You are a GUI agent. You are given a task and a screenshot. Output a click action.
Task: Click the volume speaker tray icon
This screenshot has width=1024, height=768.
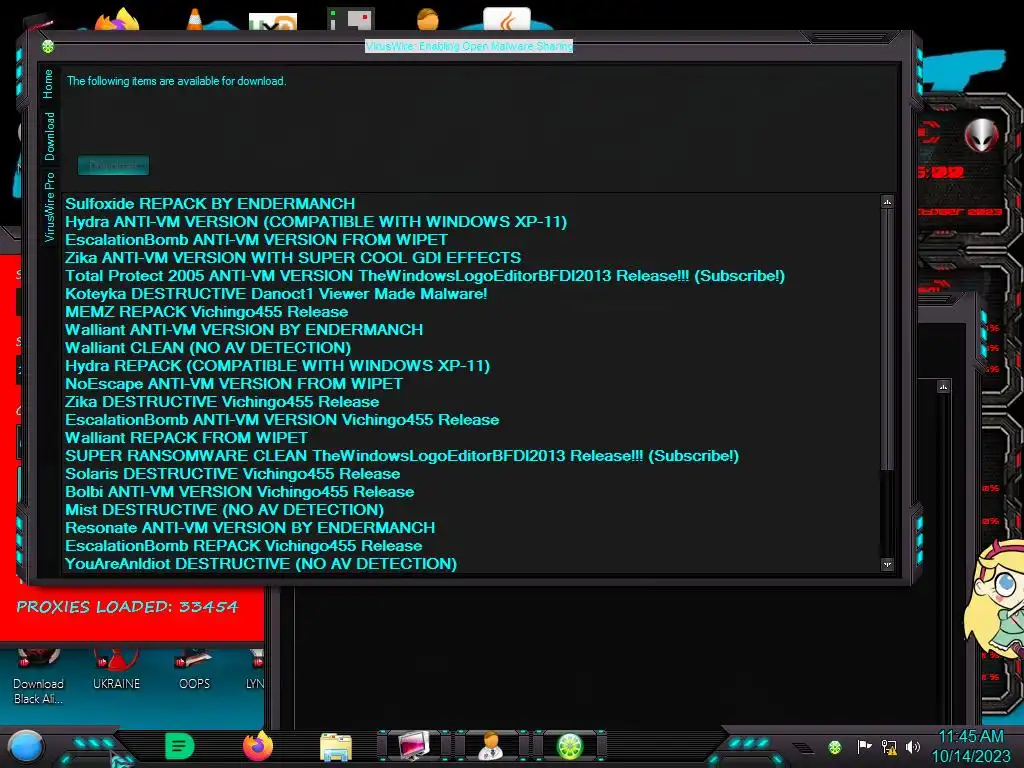pyautogui.click(x=913, y=746)
